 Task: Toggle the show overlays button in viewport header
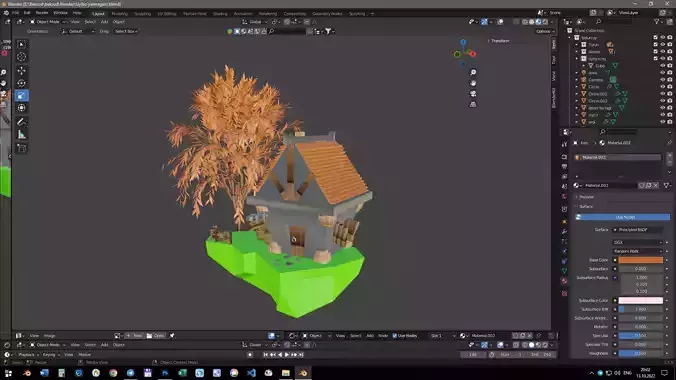pos(501,22)
